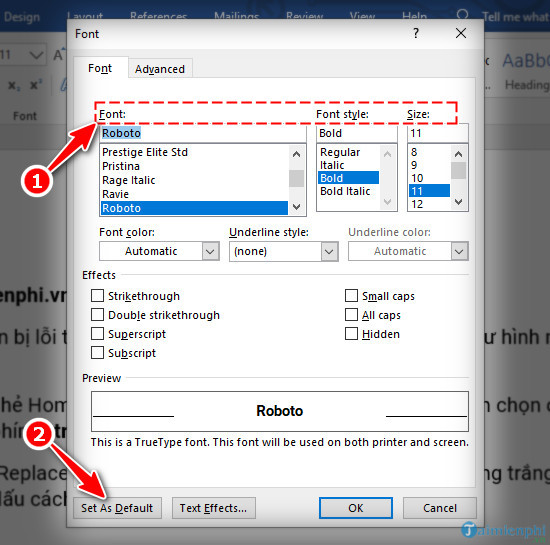Close the Font dialog with X
This screenshot has height=545, width=550.
pyautogui.click(x=461, y=33)
